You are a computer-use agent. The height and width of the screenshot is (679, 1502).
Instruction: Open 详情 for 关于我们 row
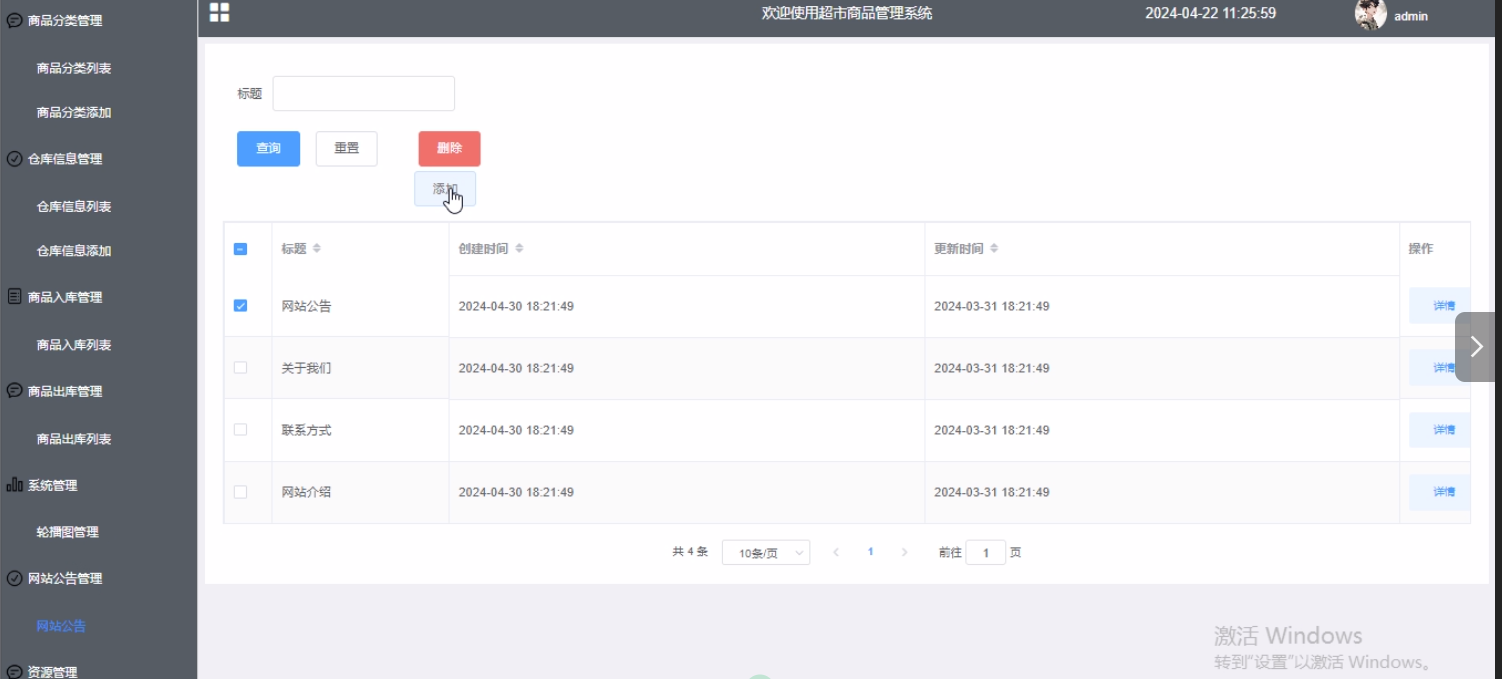click(x=1440, y=368)
